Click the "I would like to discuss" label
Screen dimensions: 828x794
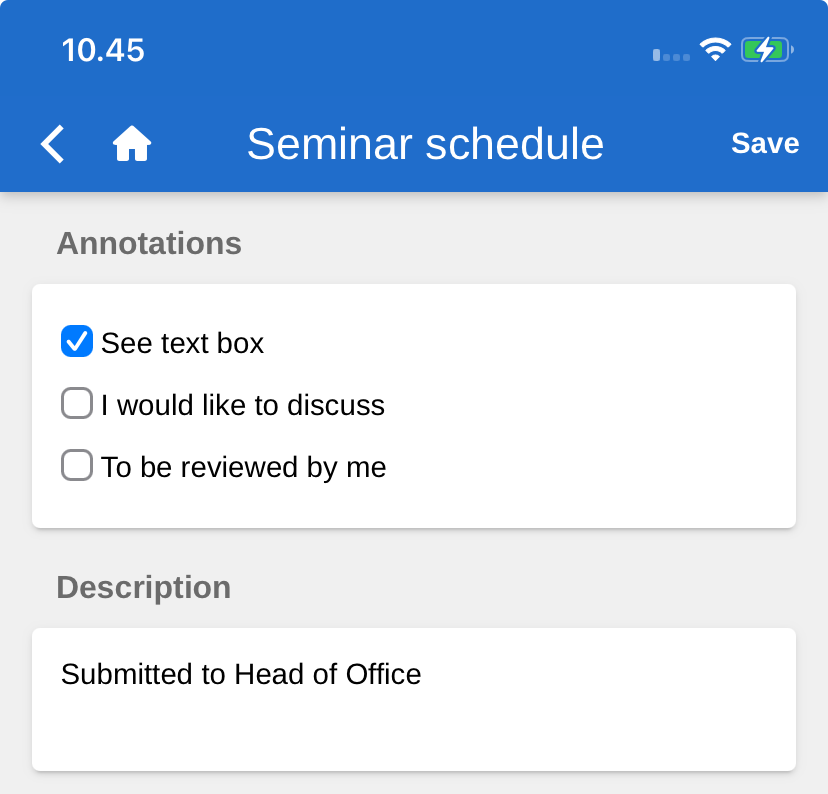242,405
